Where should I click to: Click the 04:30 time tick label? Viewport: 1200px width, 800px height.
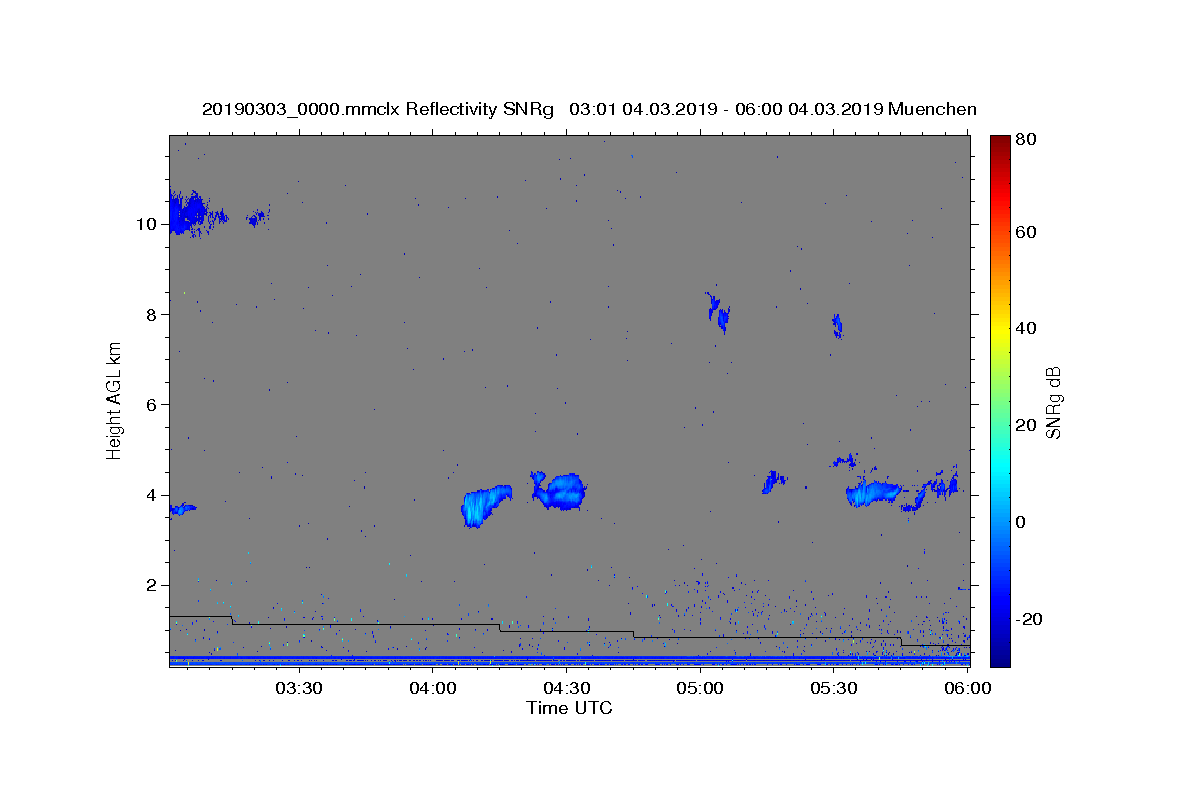566,688
